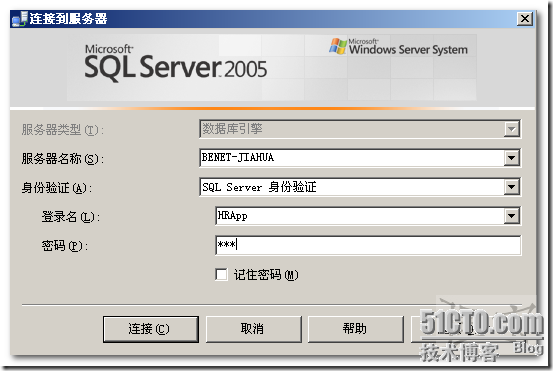Click the 服务器类型(T) label
The image size is (553, 371).
click(63, 130)
